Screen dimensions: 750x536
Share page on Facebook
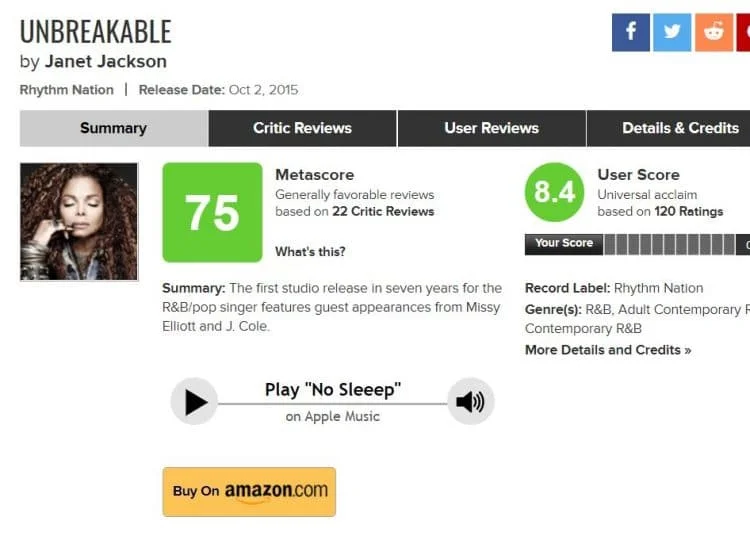pos(631,32)
